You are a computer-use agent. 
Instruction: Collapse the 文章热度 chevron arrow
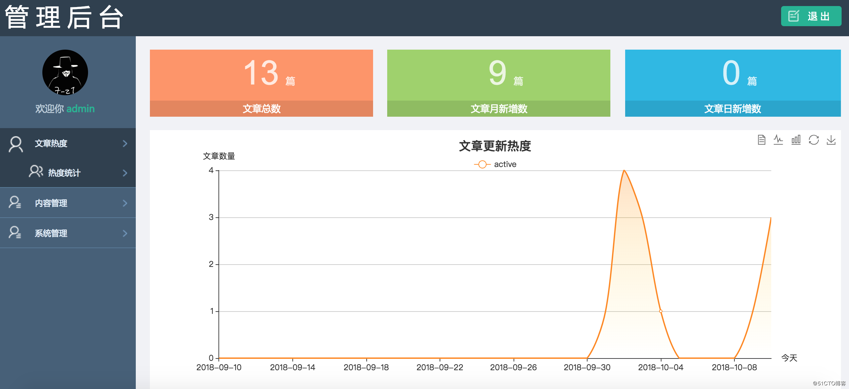[125, 144]
